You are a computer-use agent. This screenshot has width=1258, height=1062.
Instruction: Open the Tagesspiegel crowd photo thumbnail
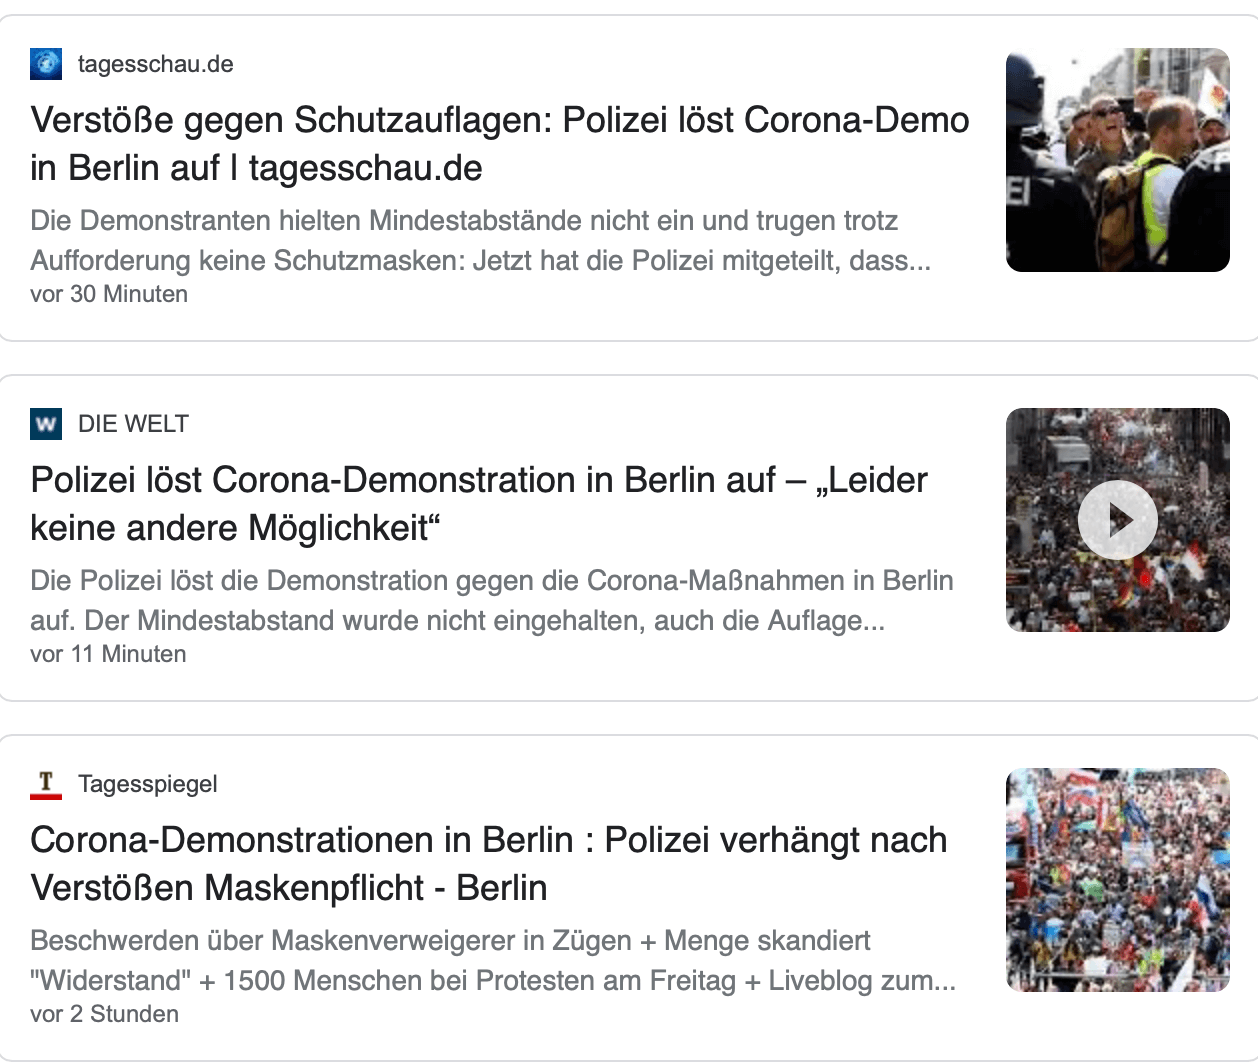(x=1117, y=880)
